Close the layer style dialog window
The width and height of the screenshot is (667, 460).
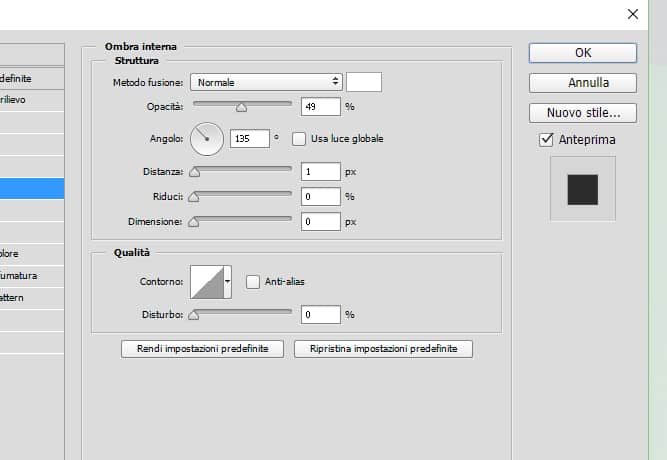(x=632, y=14)
